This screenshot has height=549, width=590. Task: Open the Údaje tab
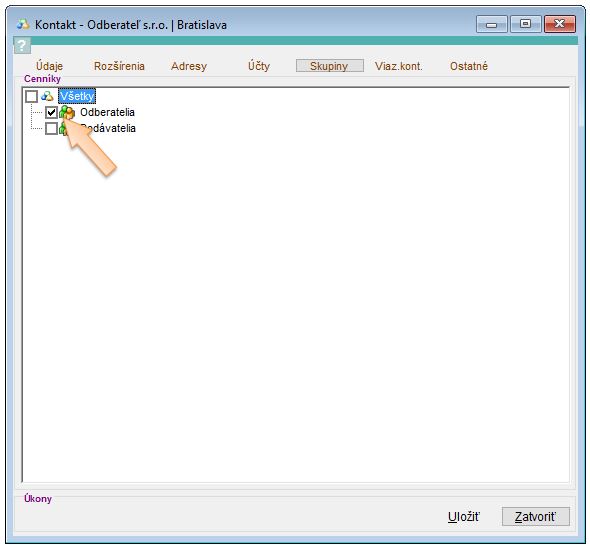coord(49,66)
